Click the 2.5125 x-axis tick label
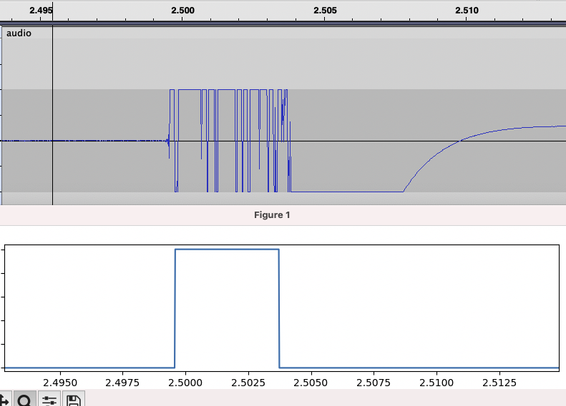 [x=499, y=383]
